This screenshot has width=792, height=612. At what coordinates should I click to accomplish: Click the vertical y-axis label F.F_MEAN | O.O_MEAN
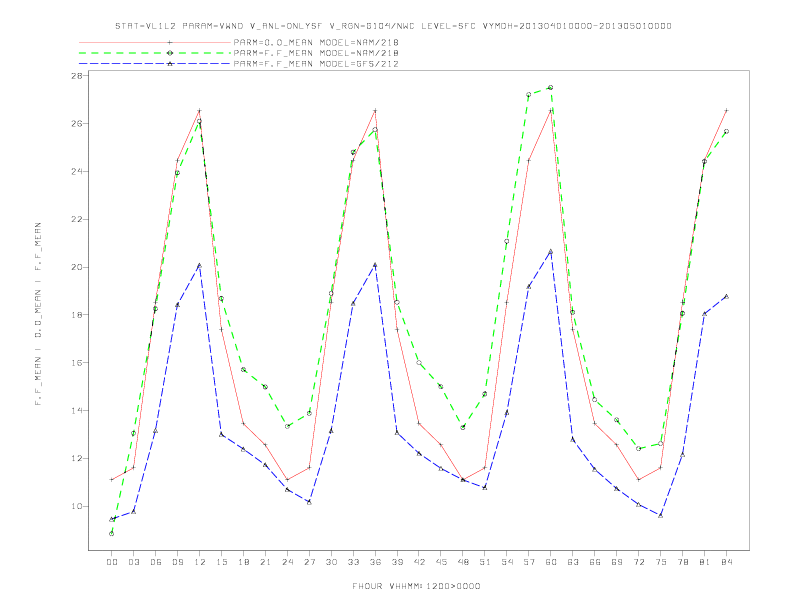[x=38, y=314]
